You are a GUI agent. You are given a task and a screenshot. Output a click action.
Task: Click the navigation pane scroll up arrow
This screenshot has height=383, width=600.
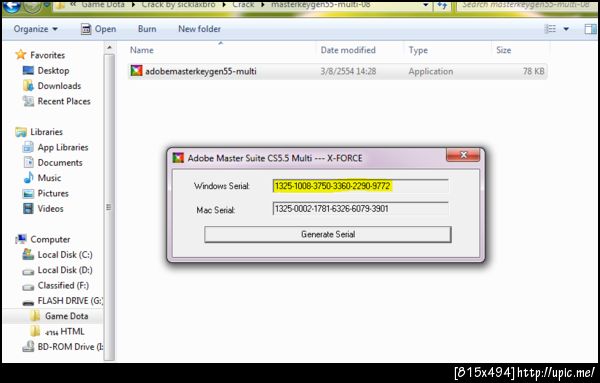[109, 48]
